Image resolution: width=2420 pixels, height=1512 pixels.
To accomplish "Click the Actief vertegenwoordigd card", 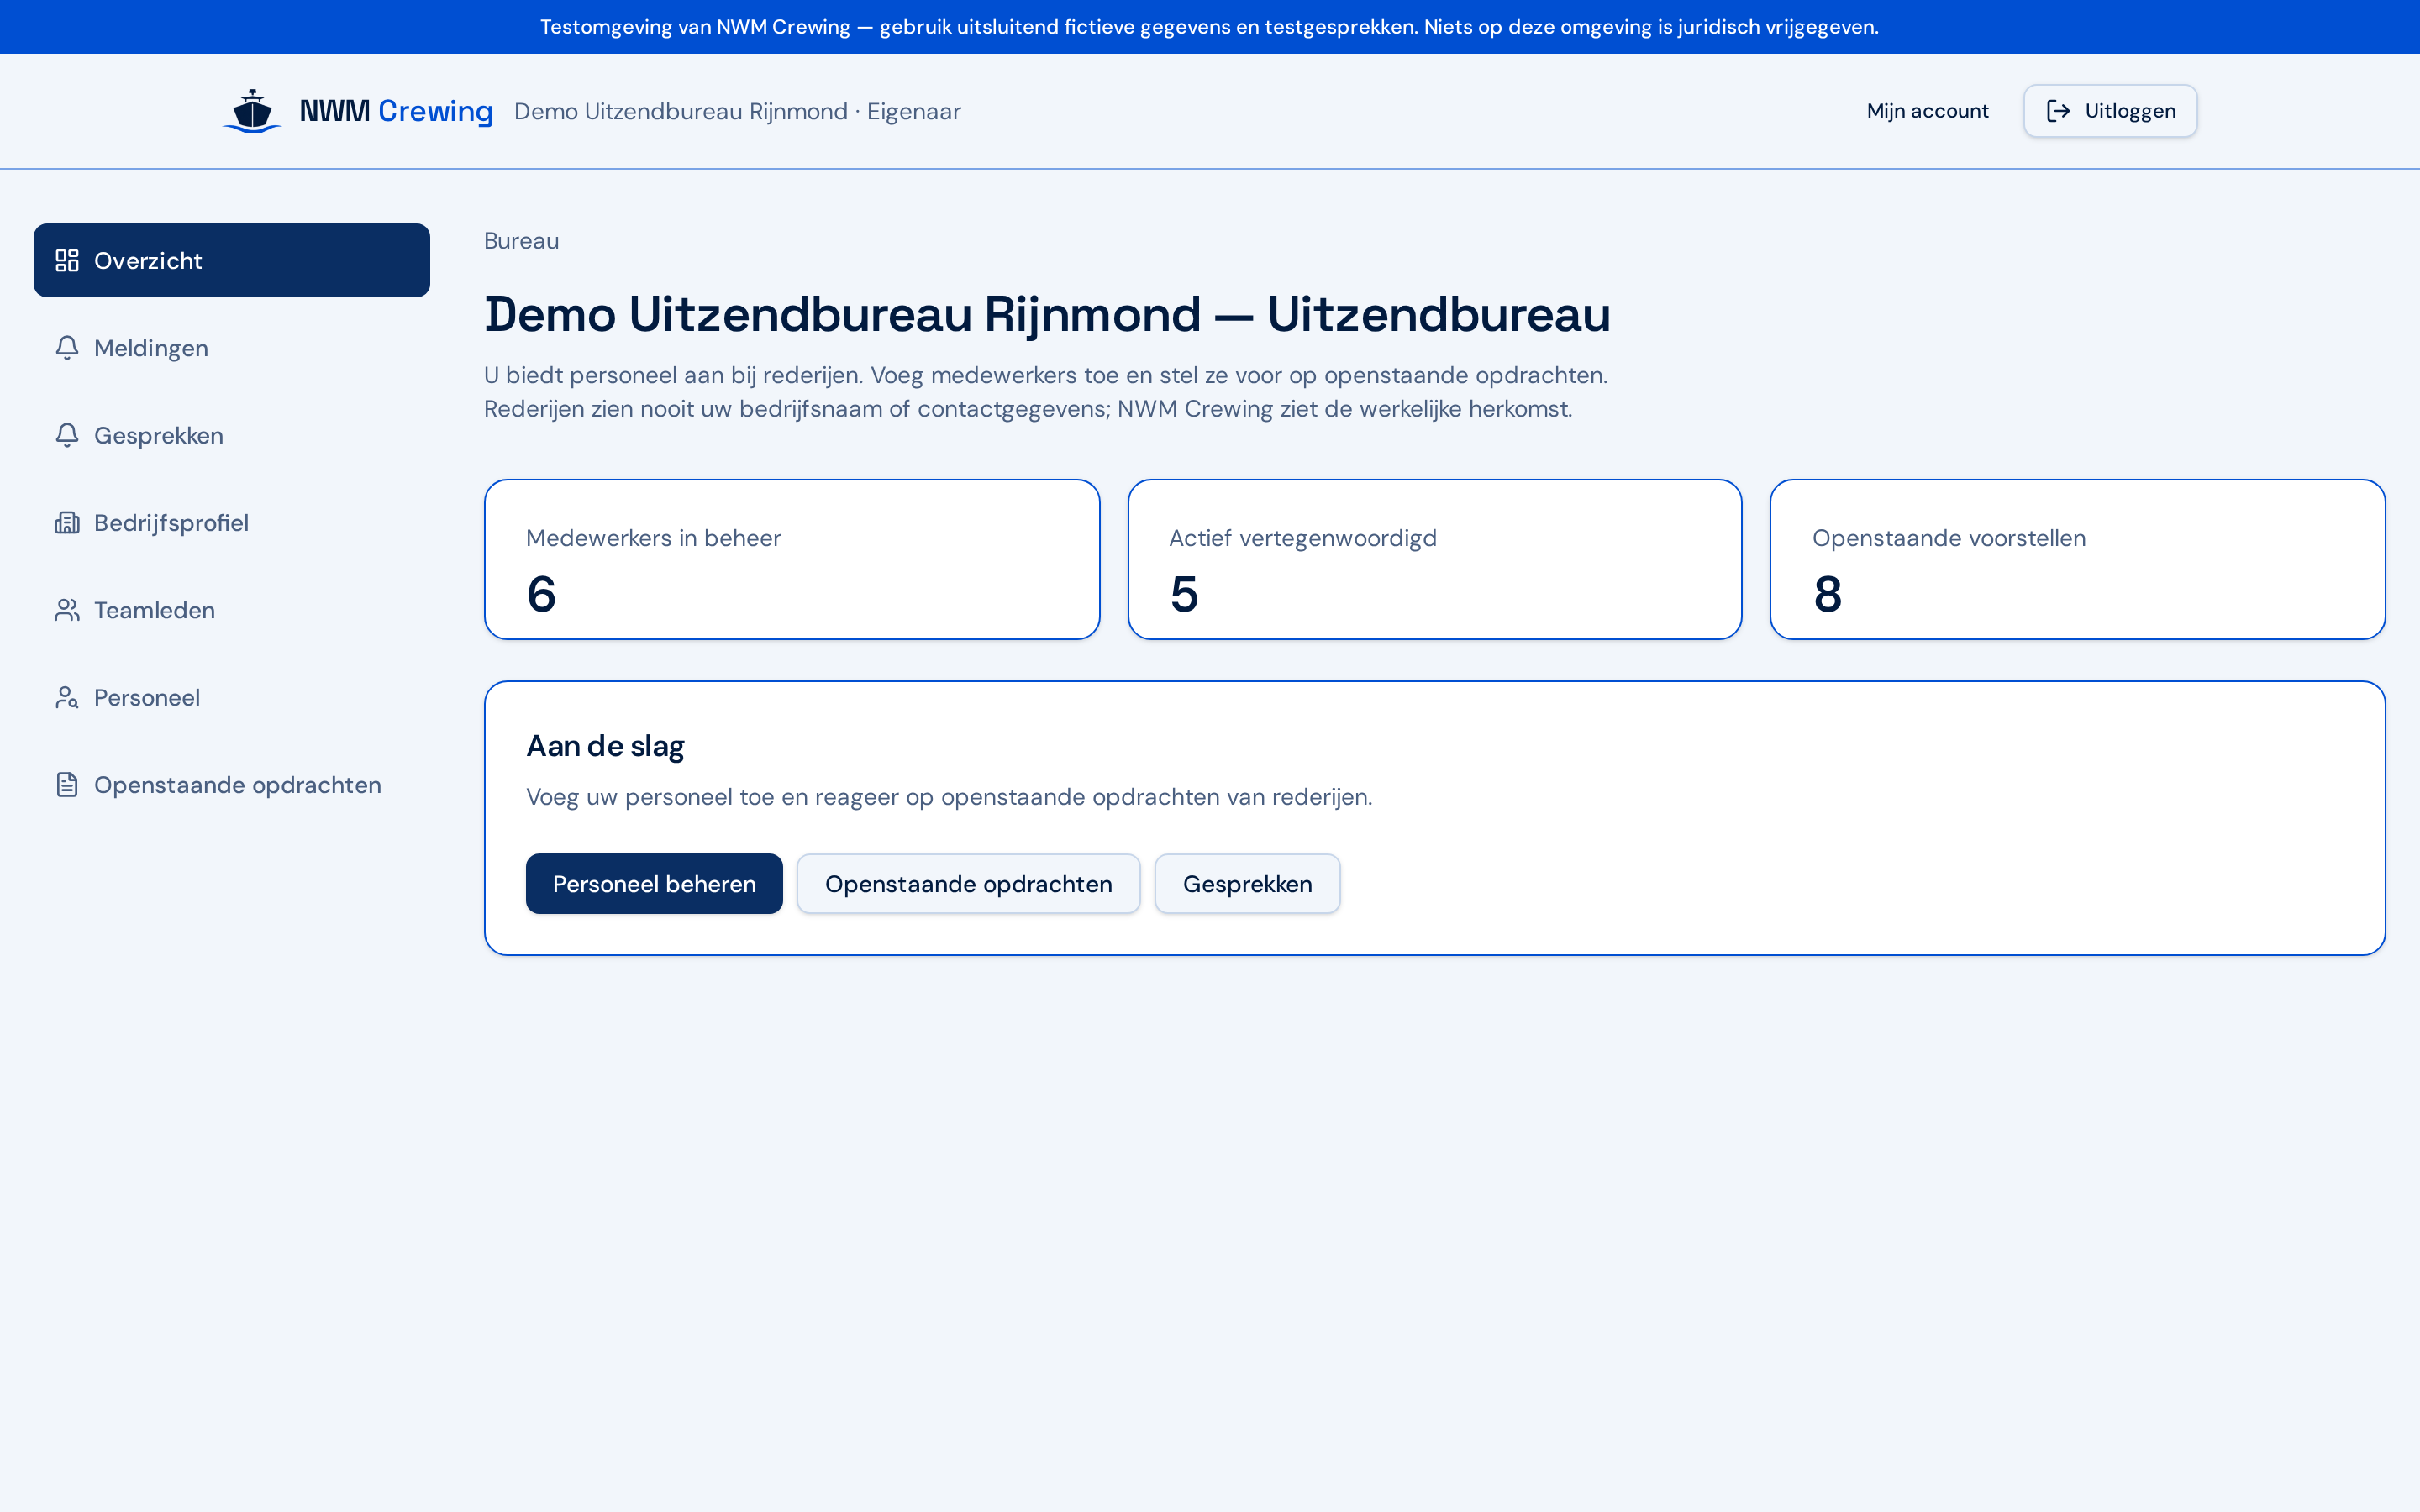I will (1435, 559).
